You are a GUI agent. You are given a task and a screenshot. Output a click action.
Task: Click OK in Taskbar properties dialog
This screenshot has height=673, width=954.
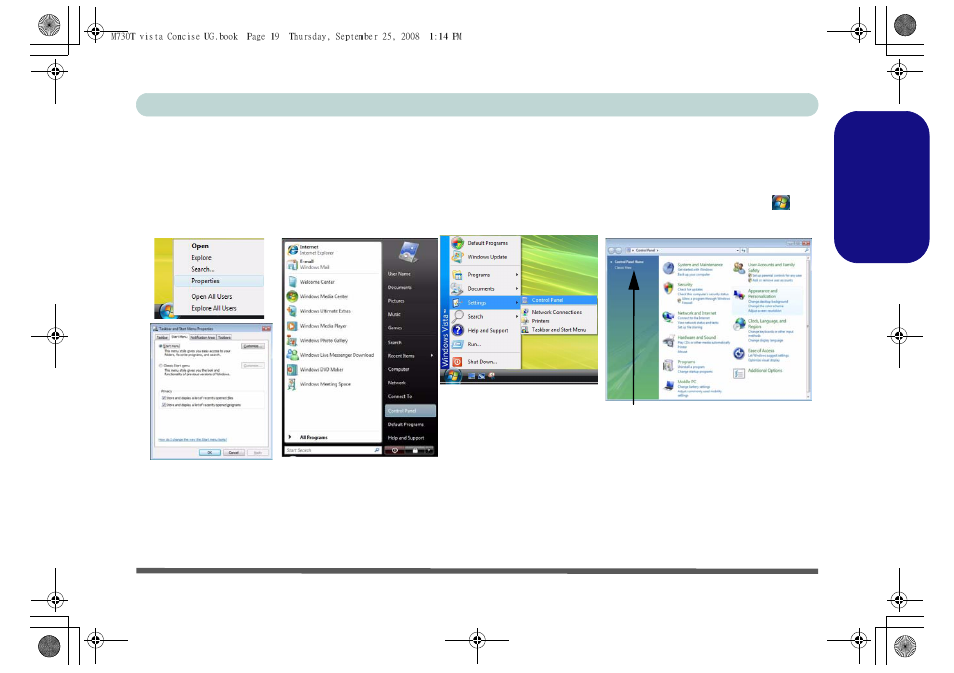210,453
